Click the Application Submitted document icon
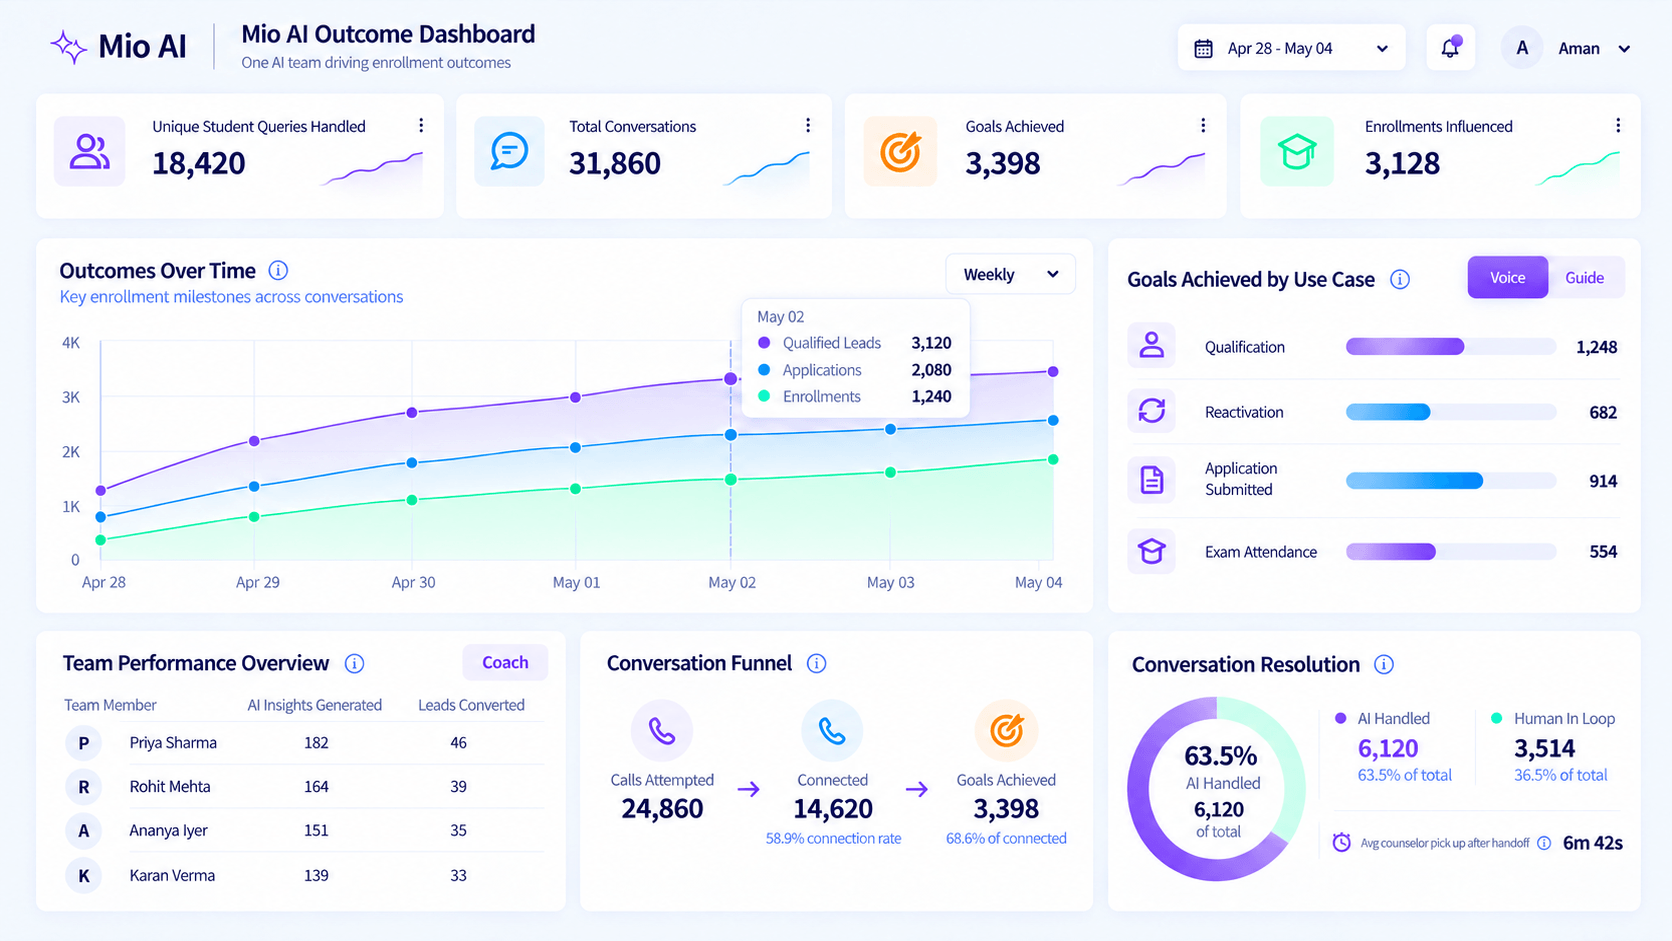The height and width of the screenshot is (941, 1672). pyautogui.click(x=1151, y=480)
